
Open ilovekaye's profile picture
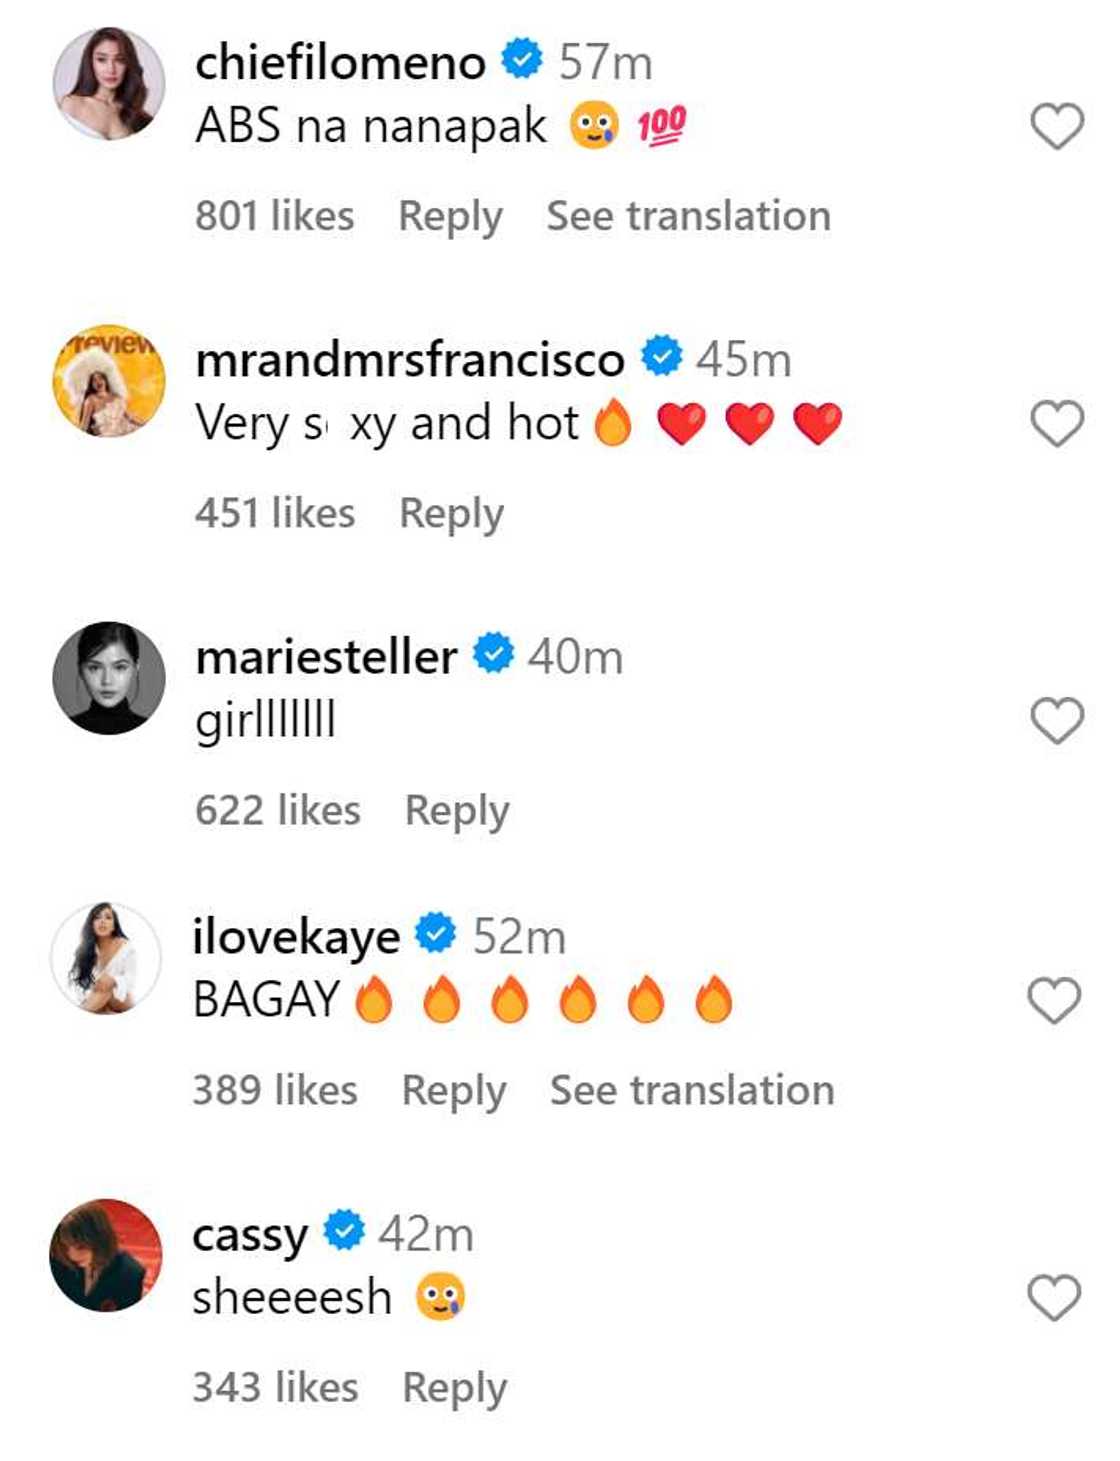point(106,958)
